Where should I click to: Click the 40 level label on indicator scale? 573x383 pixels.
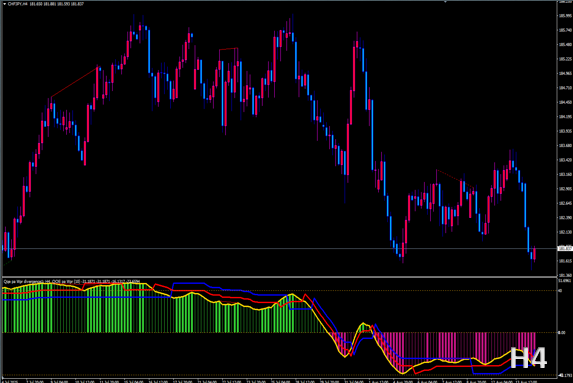point(560,291)
